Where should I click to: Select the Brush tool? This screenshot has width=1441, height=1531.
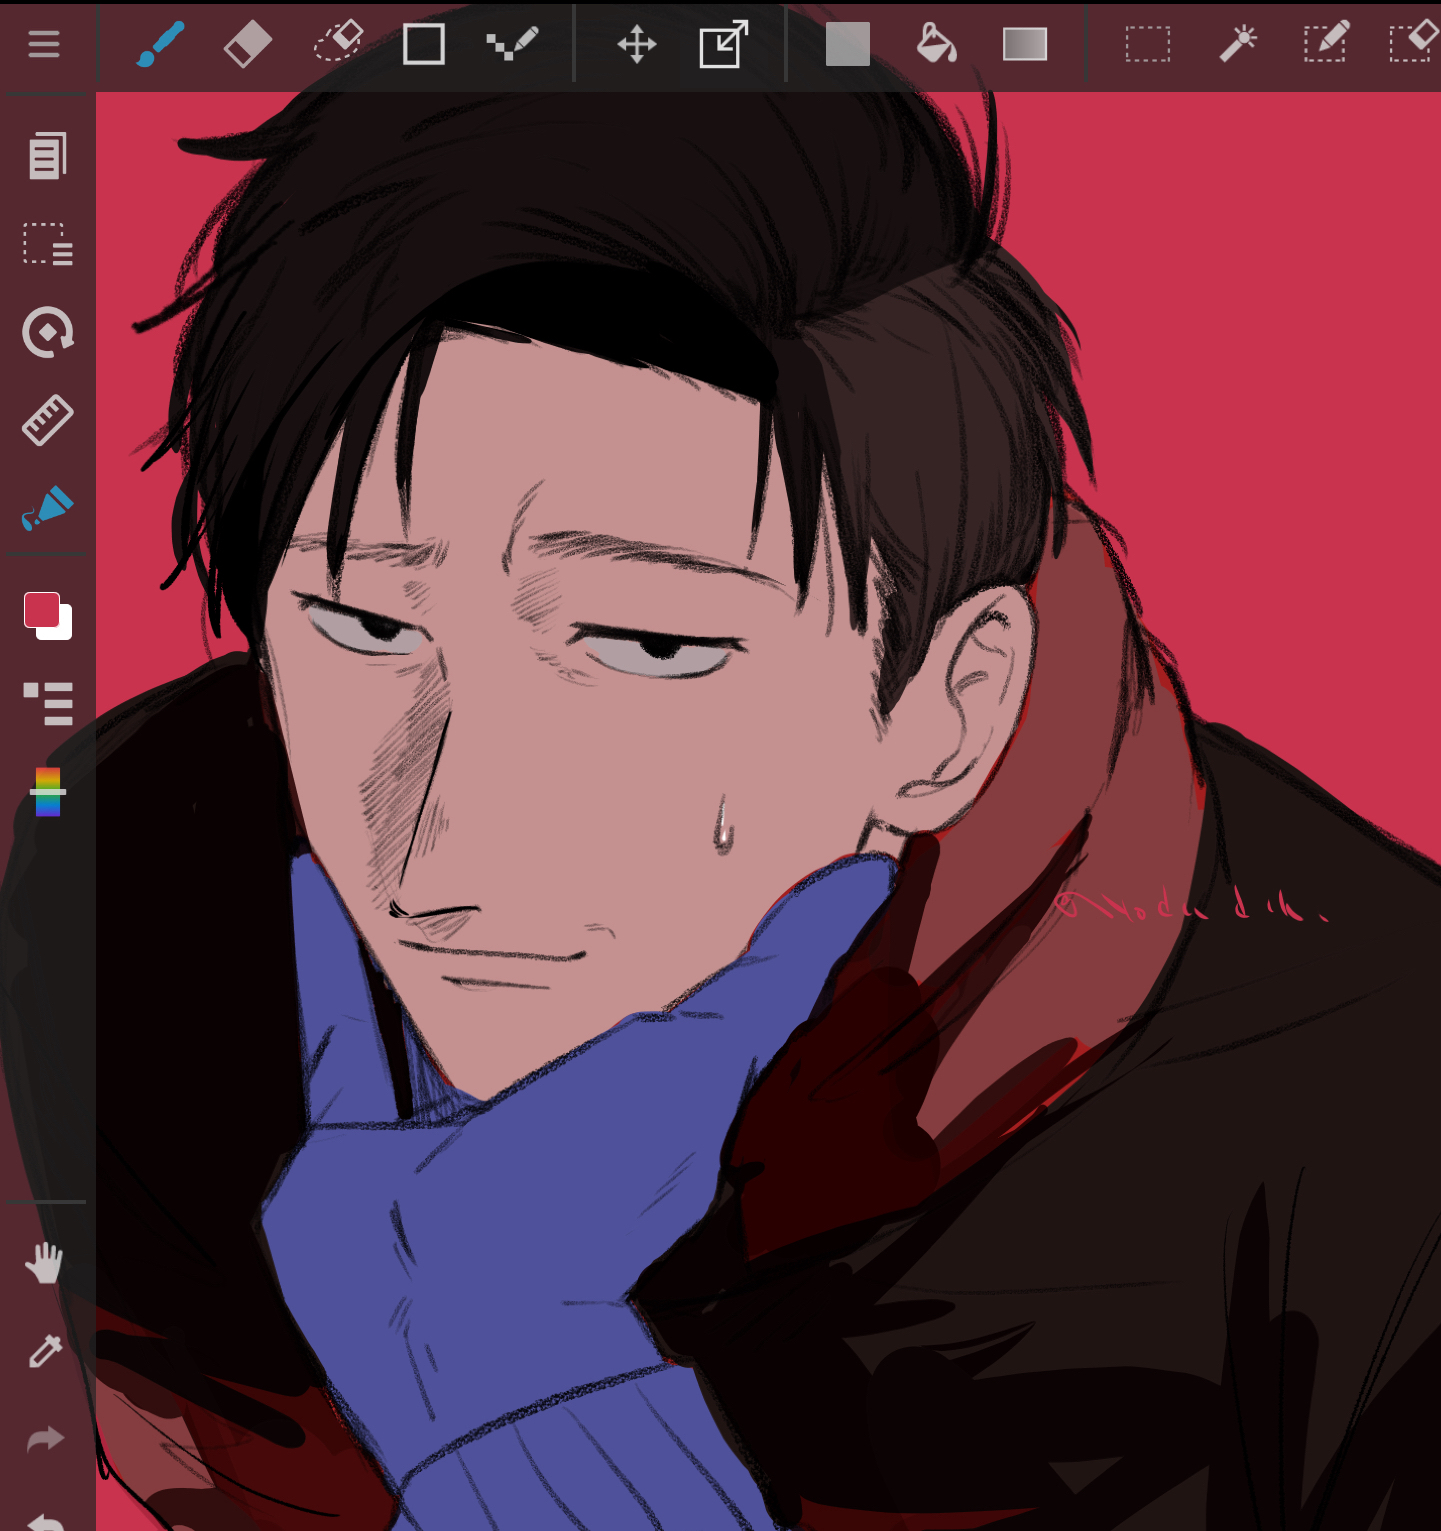[x=160, y=44]
